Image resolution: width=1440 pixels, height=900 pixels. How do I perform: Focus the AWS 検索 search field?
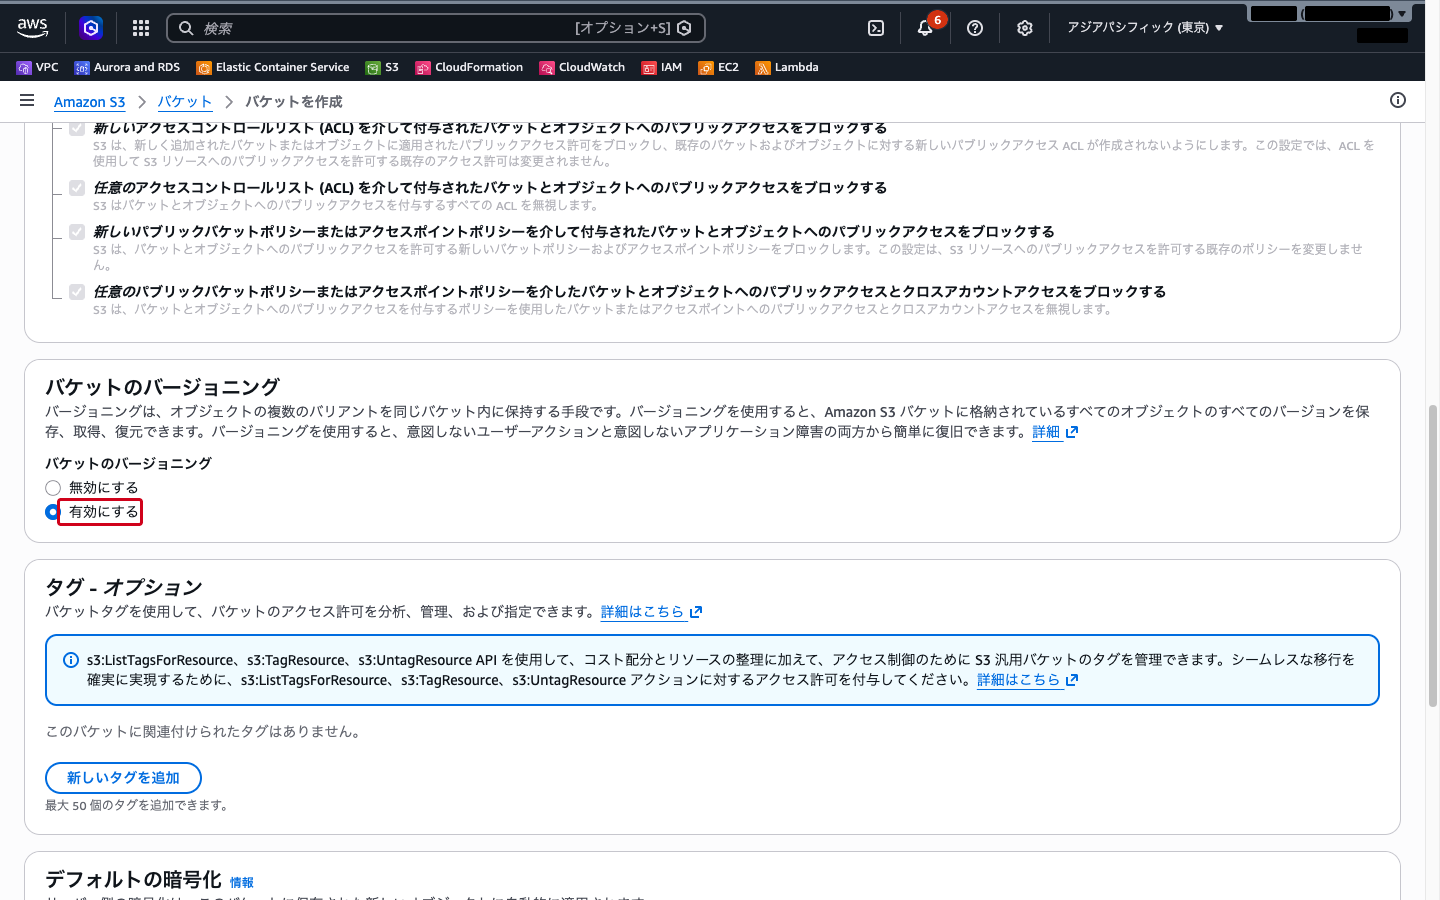435,28
